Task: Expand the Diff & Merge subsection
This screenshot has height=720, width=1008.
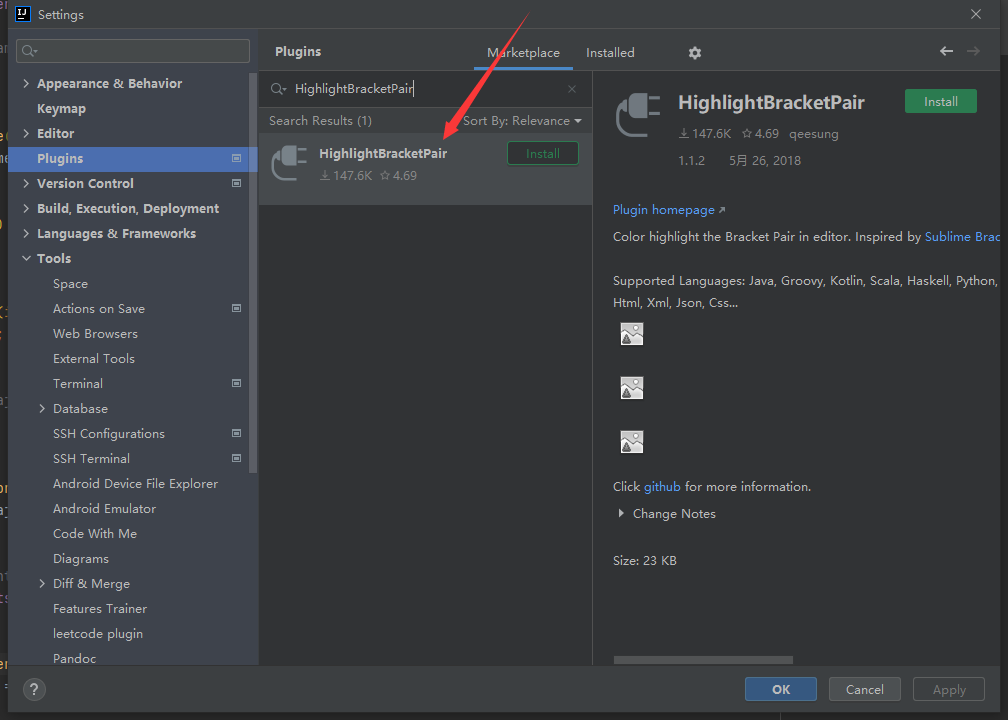Action: (x=42, y=584)
